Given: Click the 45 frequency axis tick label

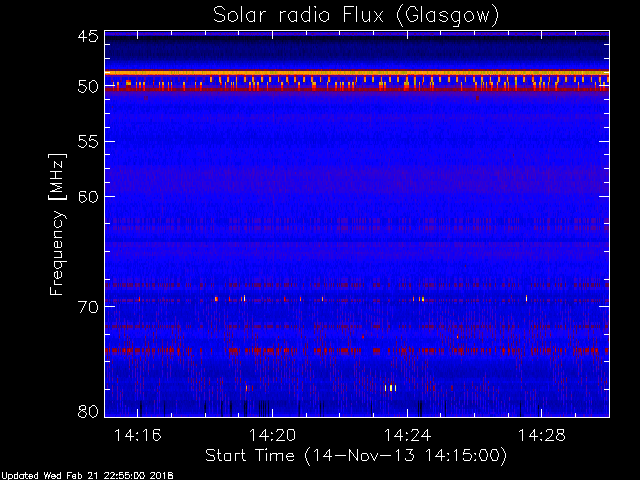Looking at the screenshot, I should click(88, 36).
